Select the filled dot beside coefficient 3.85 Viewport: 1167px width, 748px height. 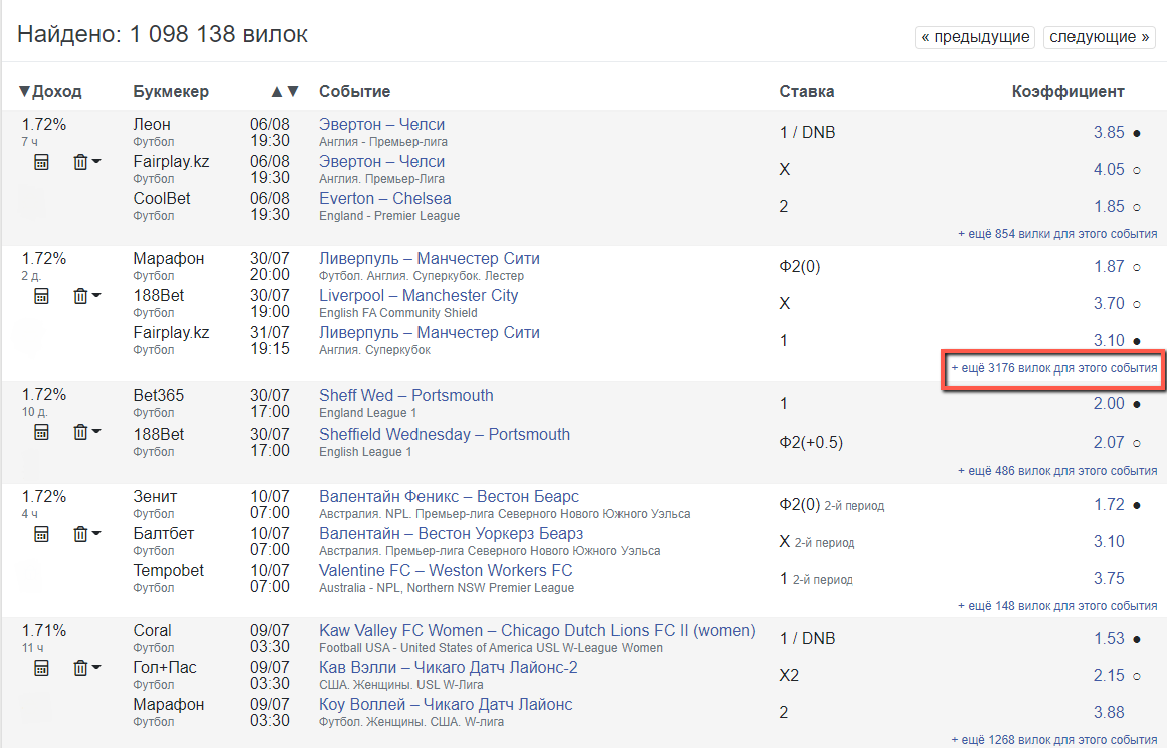click(x=1136, y=133)
